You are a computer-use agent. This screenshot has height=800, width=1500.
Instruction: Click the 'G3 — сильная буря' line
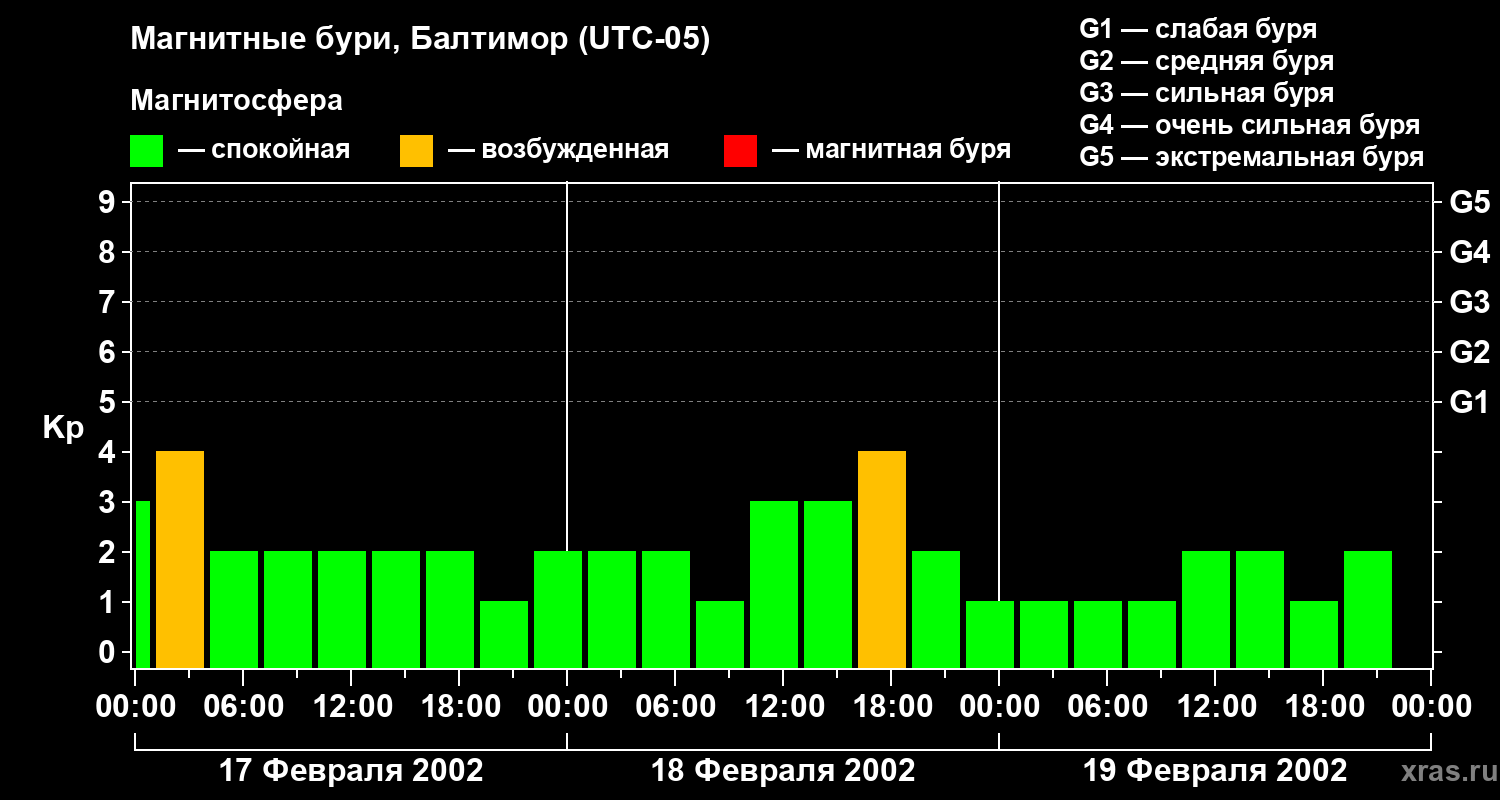click(x=1206, y=93)
